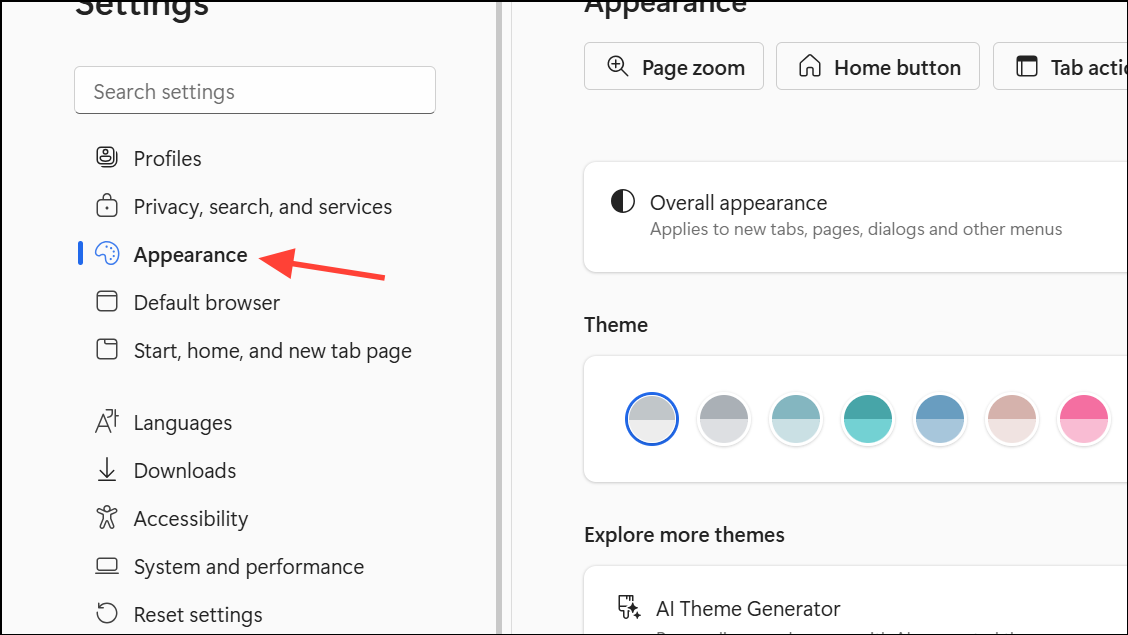The image size is (1128, 635).
Task: Click the palette icon next to Appearance
Action: 106,253
